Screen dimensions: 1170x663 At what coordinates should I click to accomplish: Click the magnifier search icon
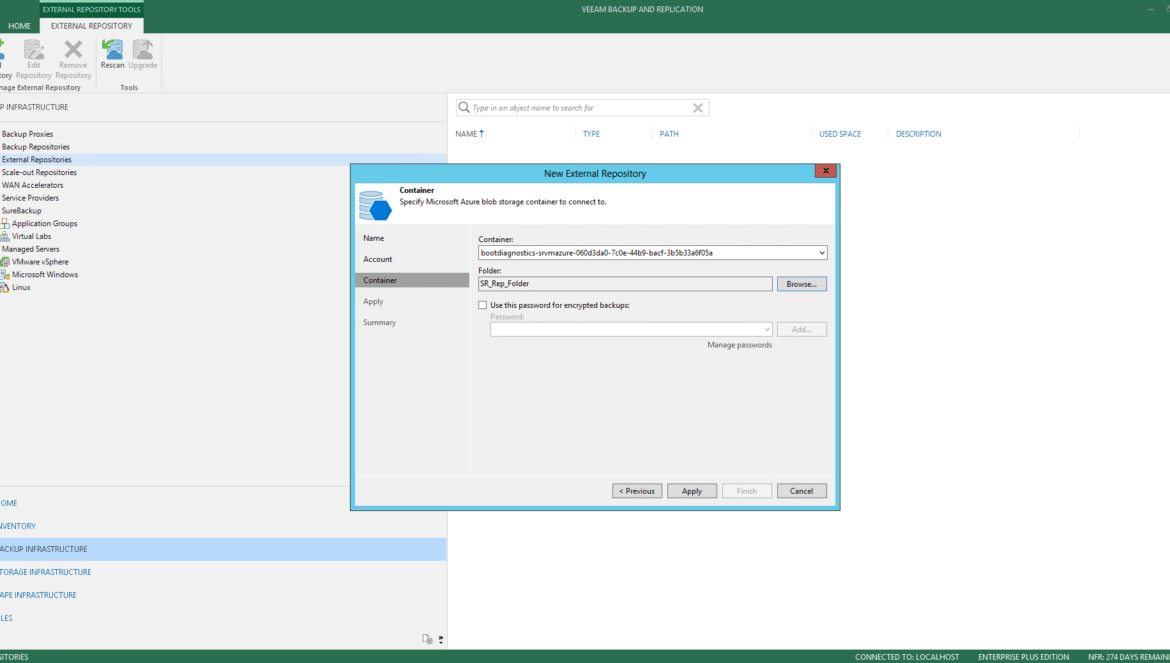click(x=464, y=107)
